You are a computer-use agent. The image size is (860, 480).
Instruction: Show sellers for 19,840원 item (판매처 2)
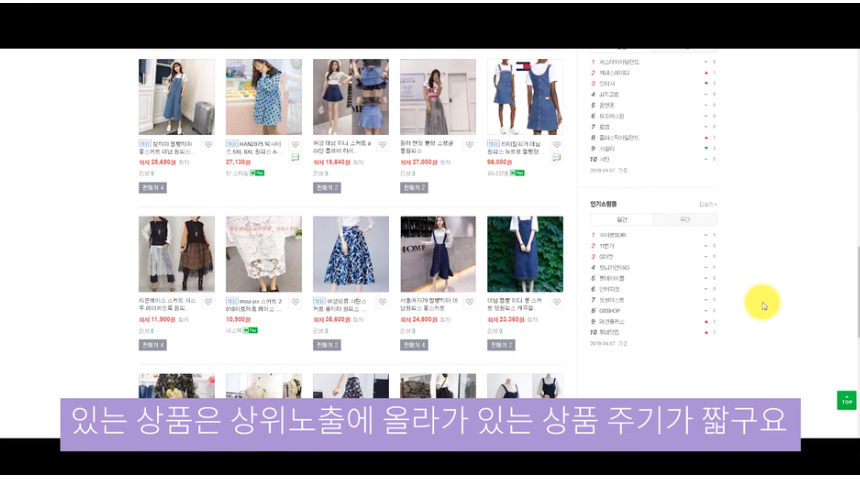point(327,188)
